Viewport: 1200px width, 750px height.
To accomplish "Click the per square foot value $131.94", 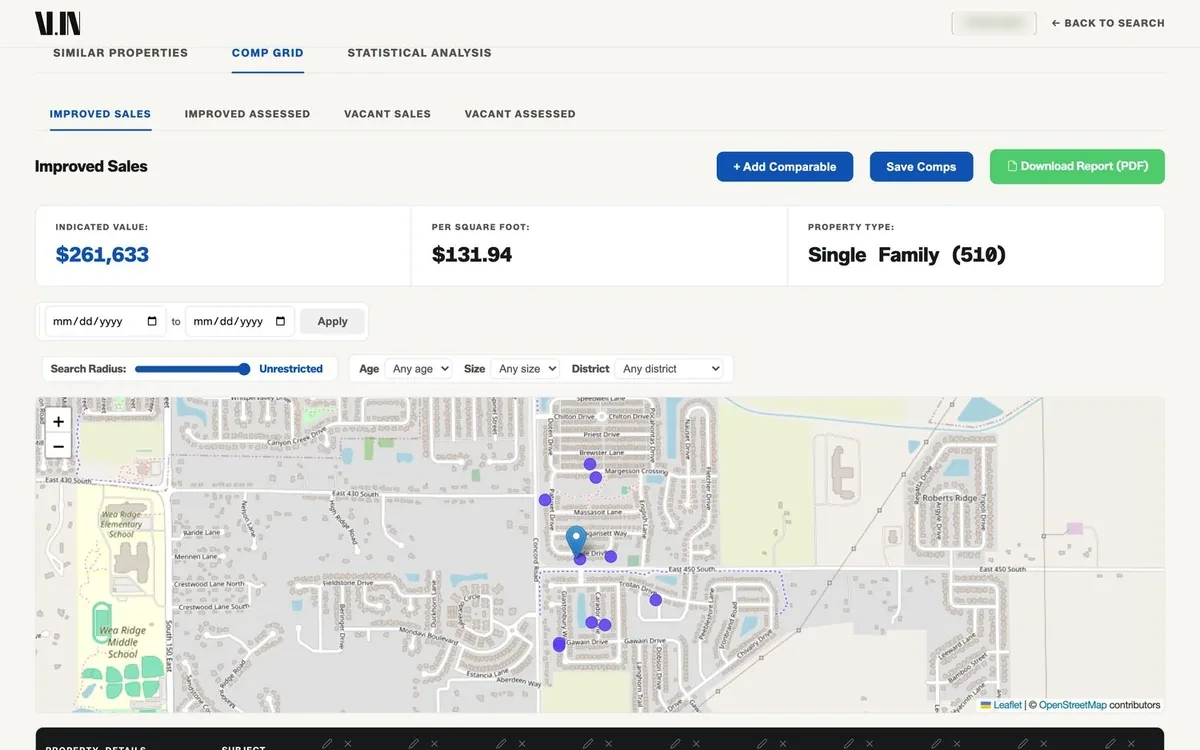I will (x=472, y=255).
